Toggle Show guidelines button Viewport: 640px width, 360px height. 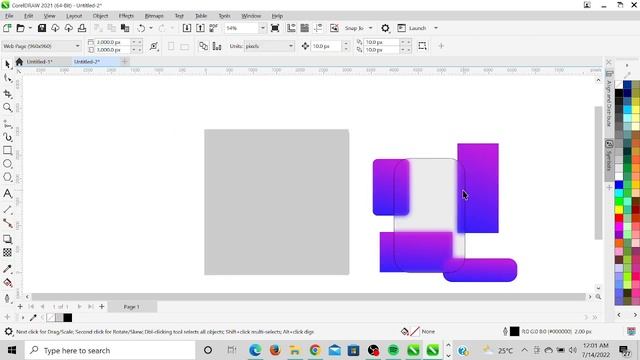318,28
